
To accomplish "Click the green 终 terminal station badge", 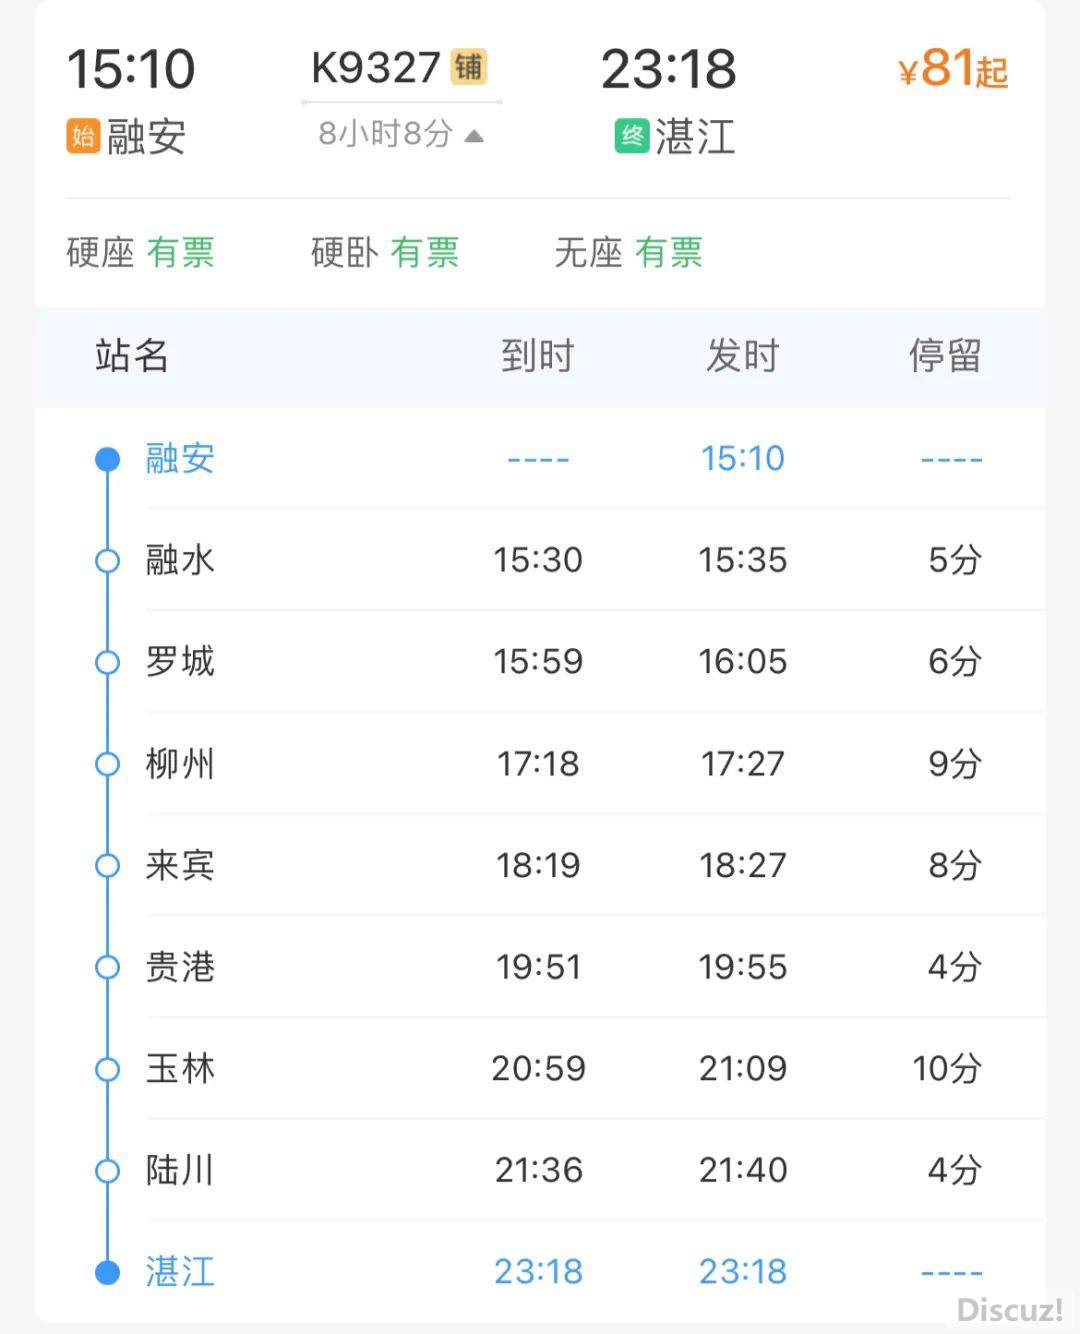I will point(632,136).
